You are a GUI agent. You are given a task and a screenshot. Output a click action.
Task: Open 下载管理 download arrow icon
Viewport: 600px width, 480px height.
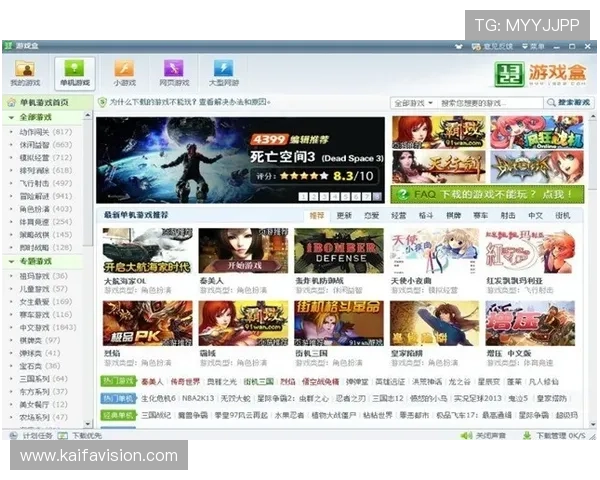(527, 436)
